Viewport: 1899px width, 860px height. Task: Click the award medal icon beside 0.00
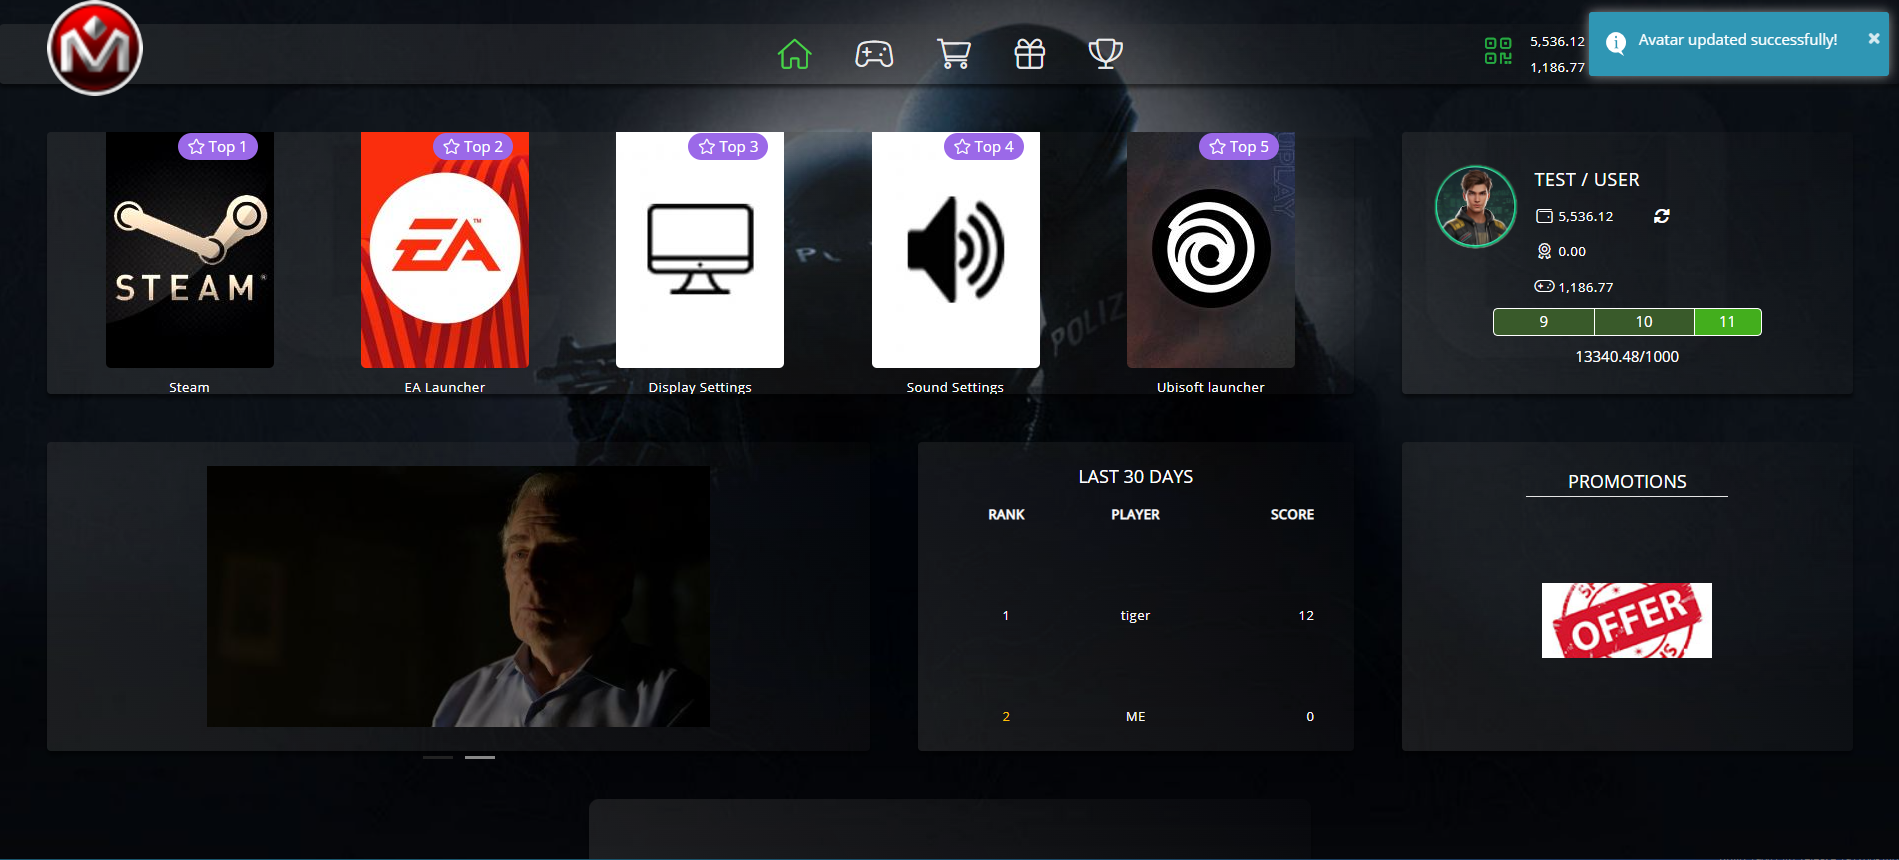pyautogui.click(x=1545, y=251)
